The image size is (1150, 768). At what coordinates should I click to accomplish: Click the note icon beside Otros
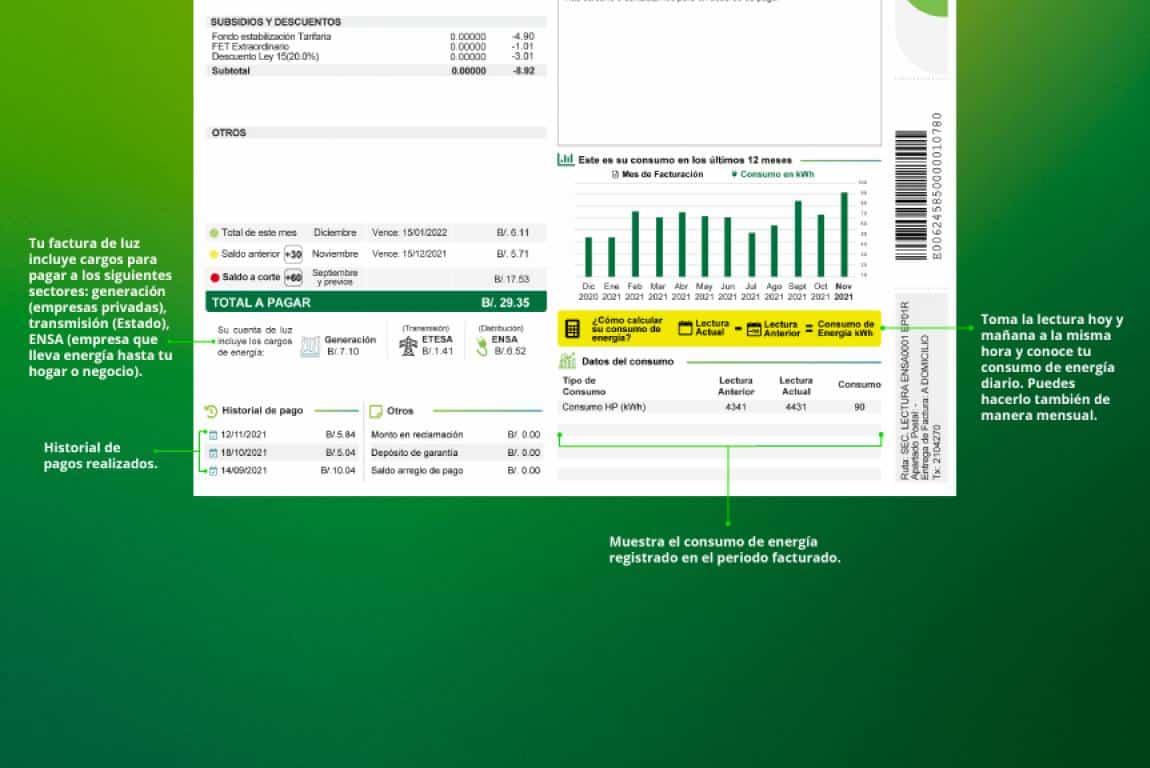(376, 411)
